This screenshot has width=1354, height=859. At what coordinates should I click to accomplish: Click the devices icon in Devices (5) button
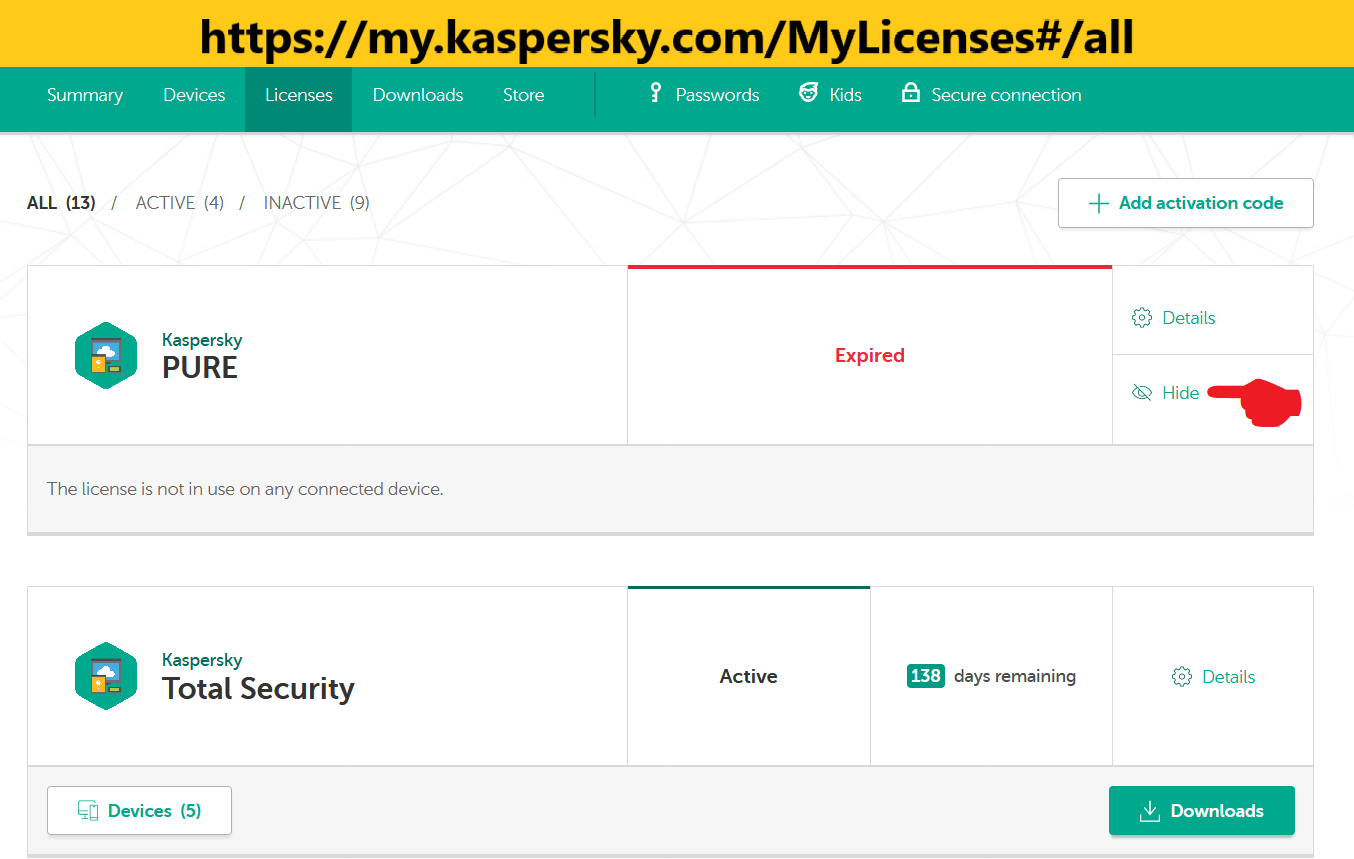pyautogui.click(x=88, y=811)
